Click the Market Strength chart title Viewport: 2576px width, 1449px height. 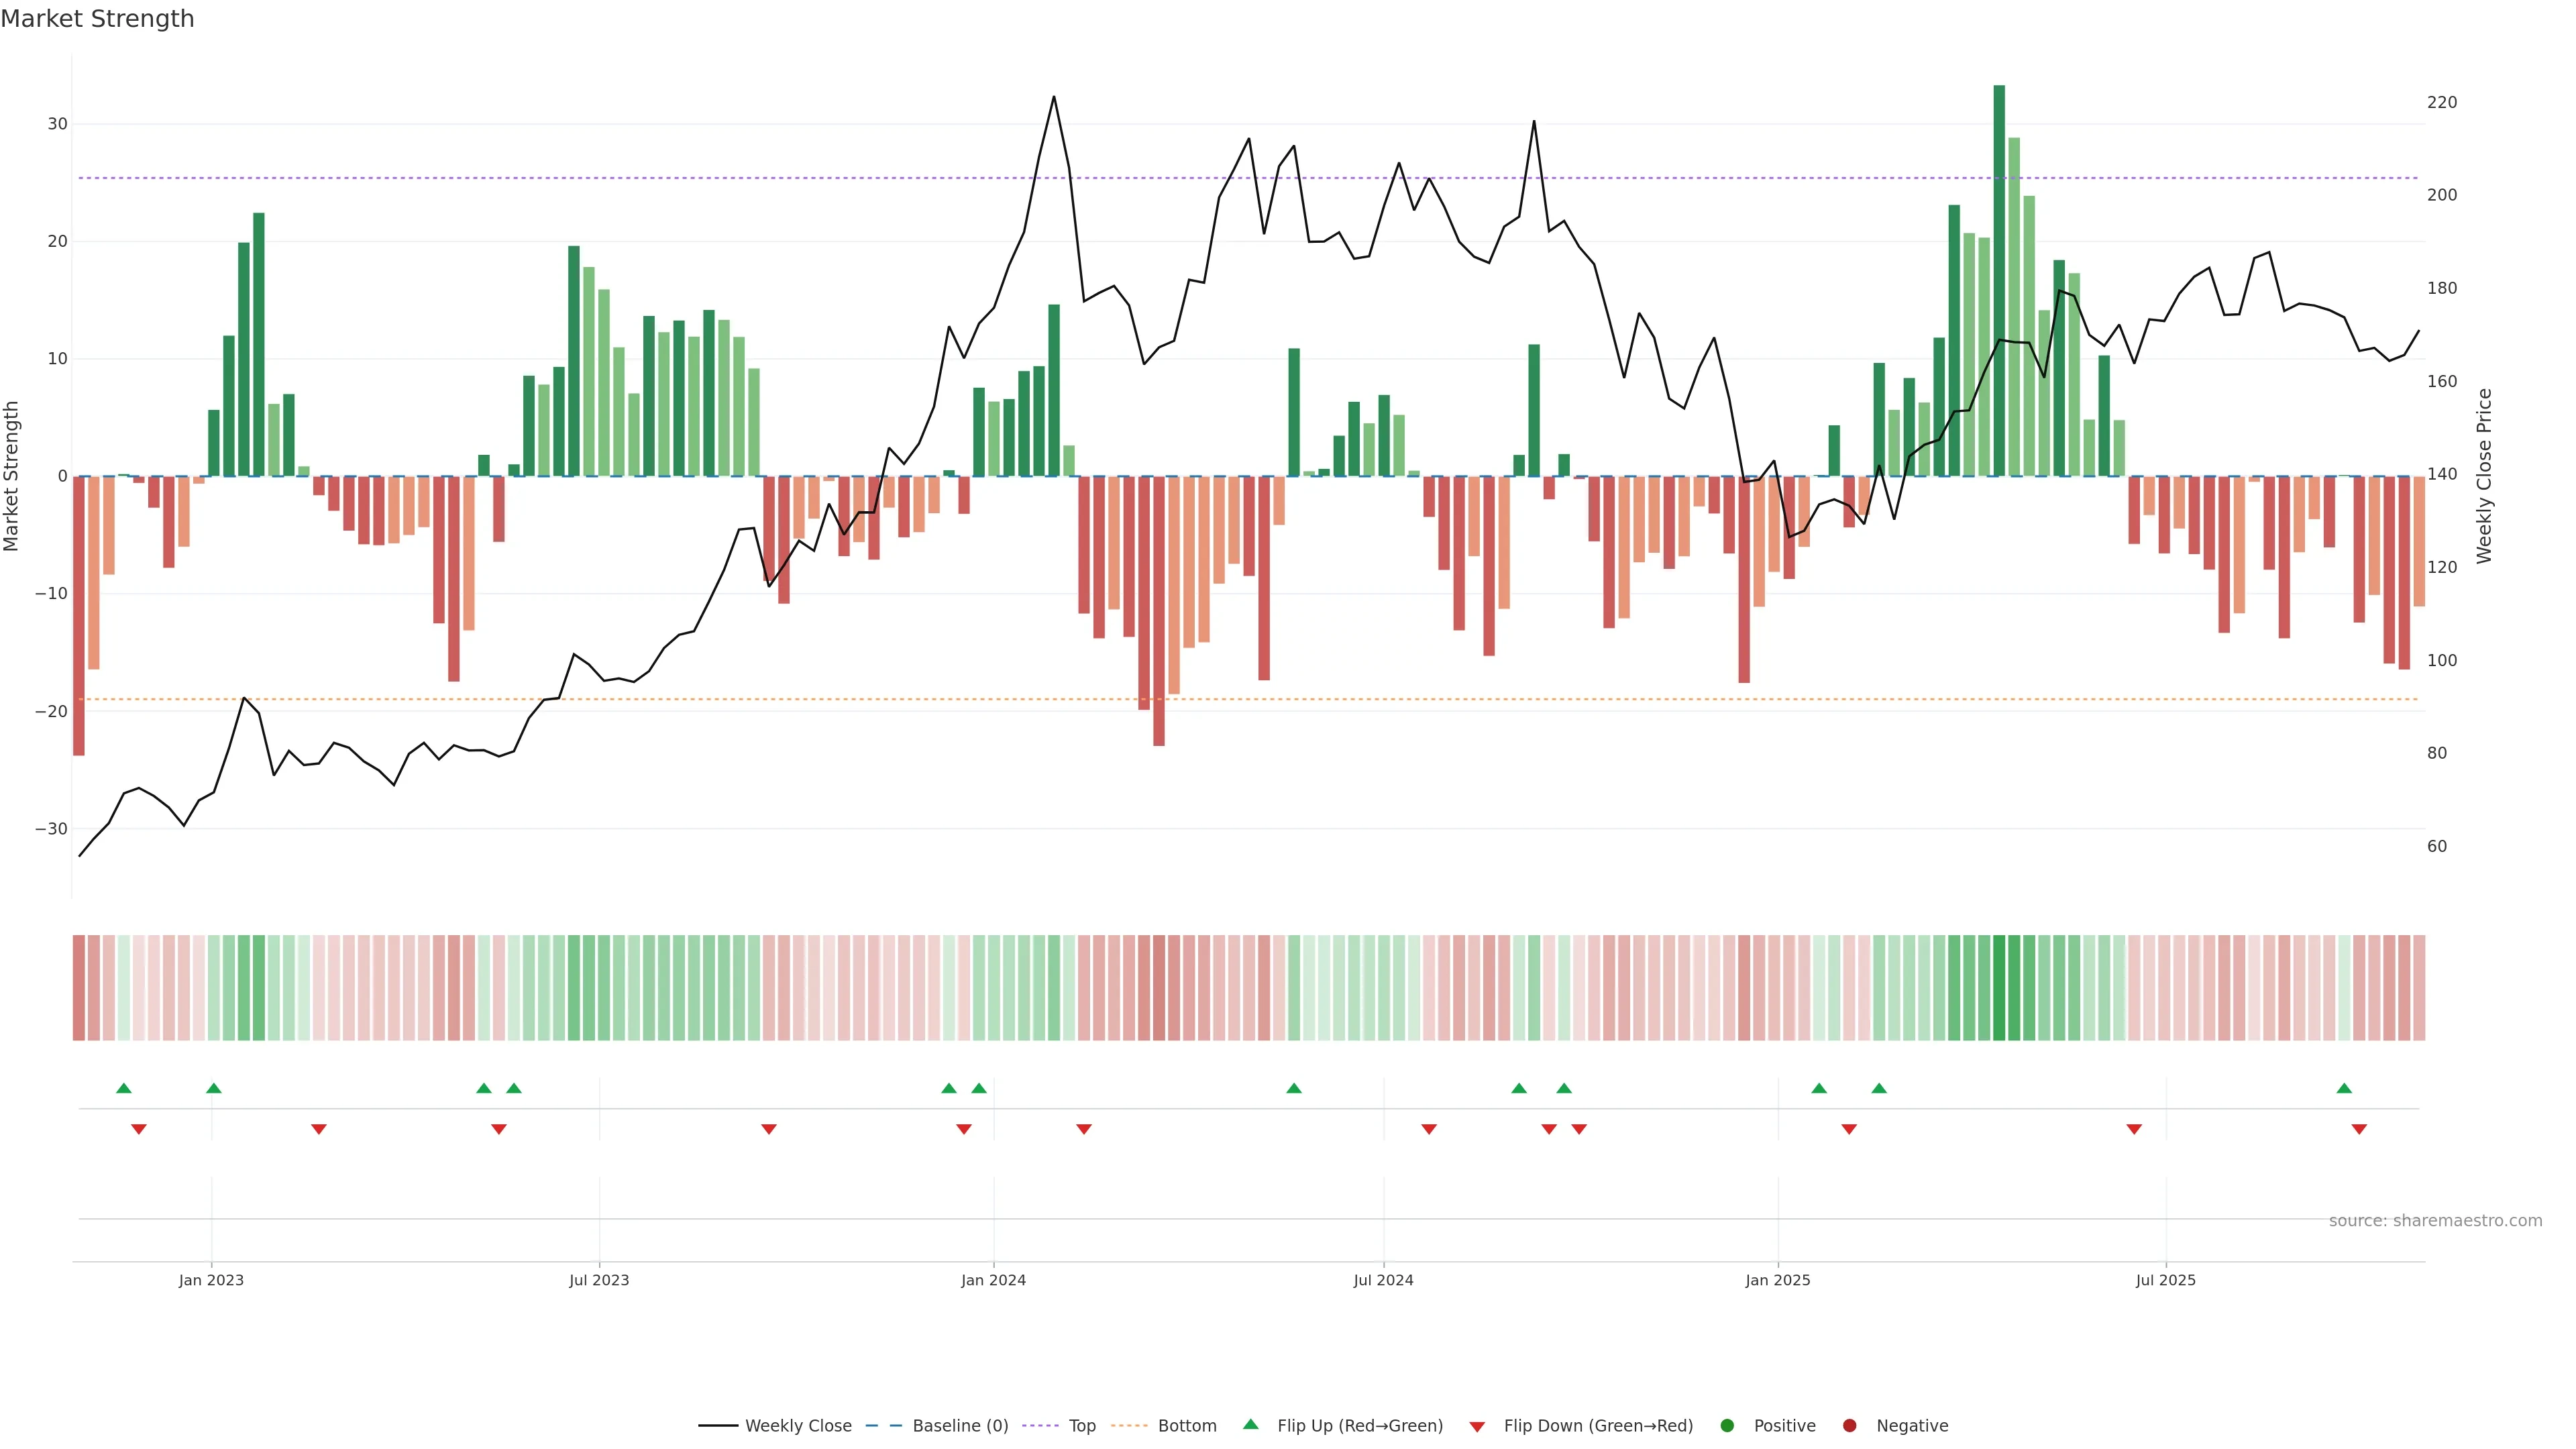(97, 19)
